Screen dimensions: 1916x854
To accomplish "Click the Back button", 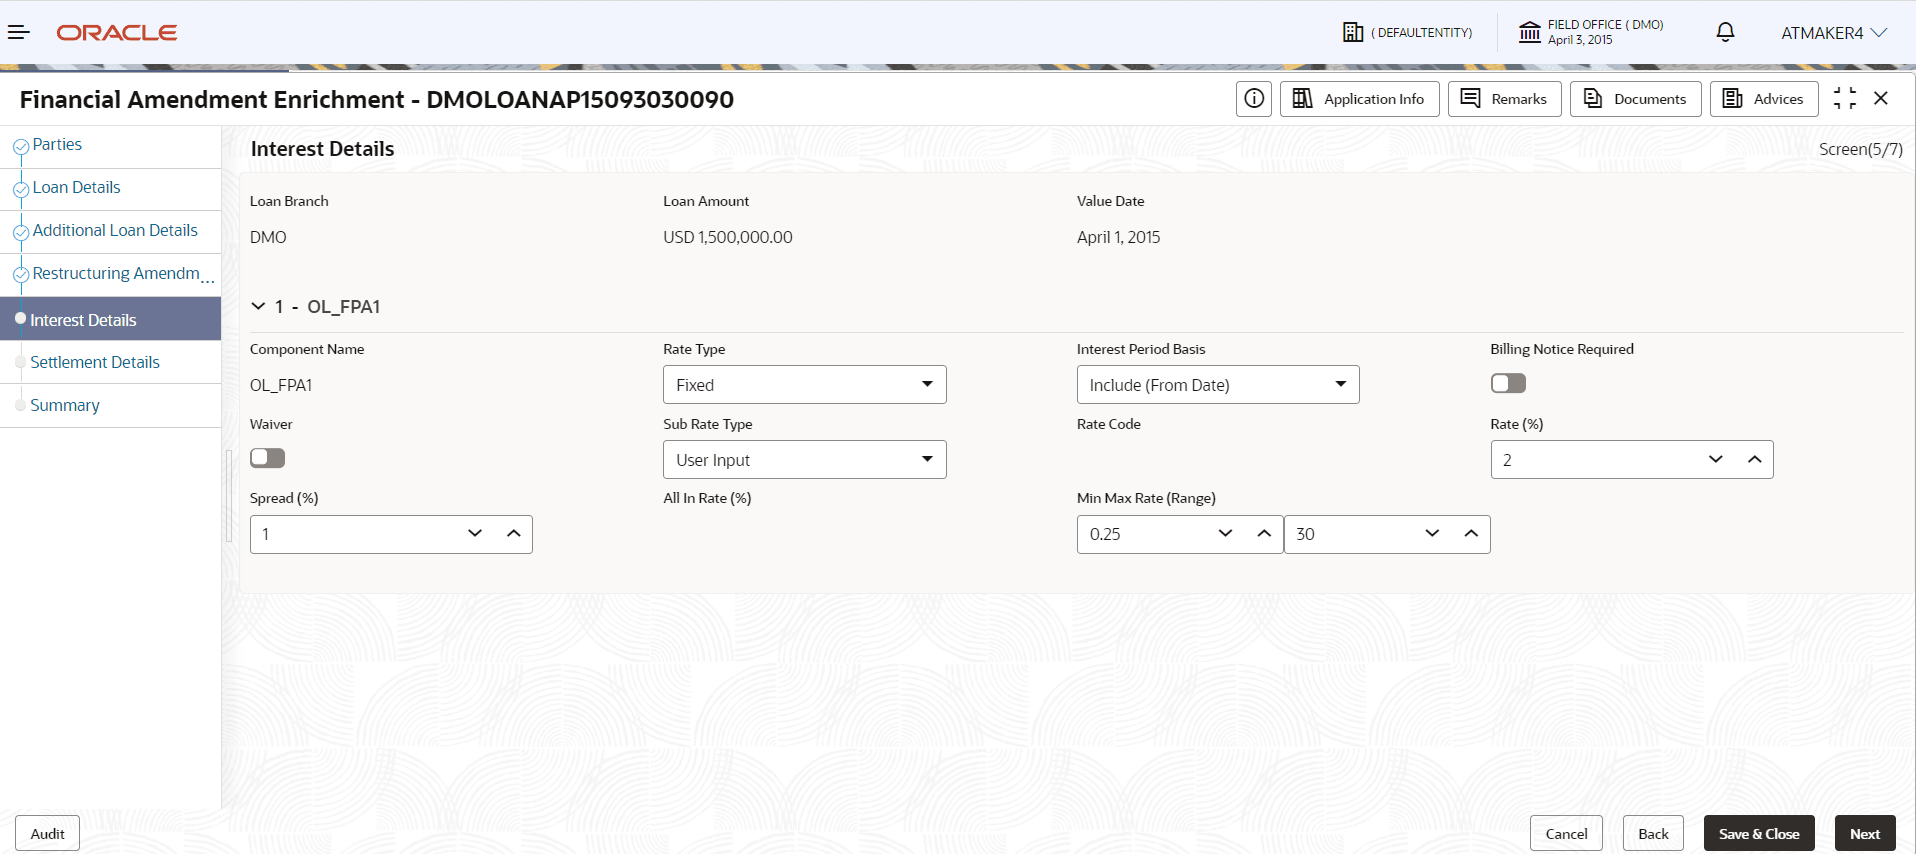I will click(1653, 833).
